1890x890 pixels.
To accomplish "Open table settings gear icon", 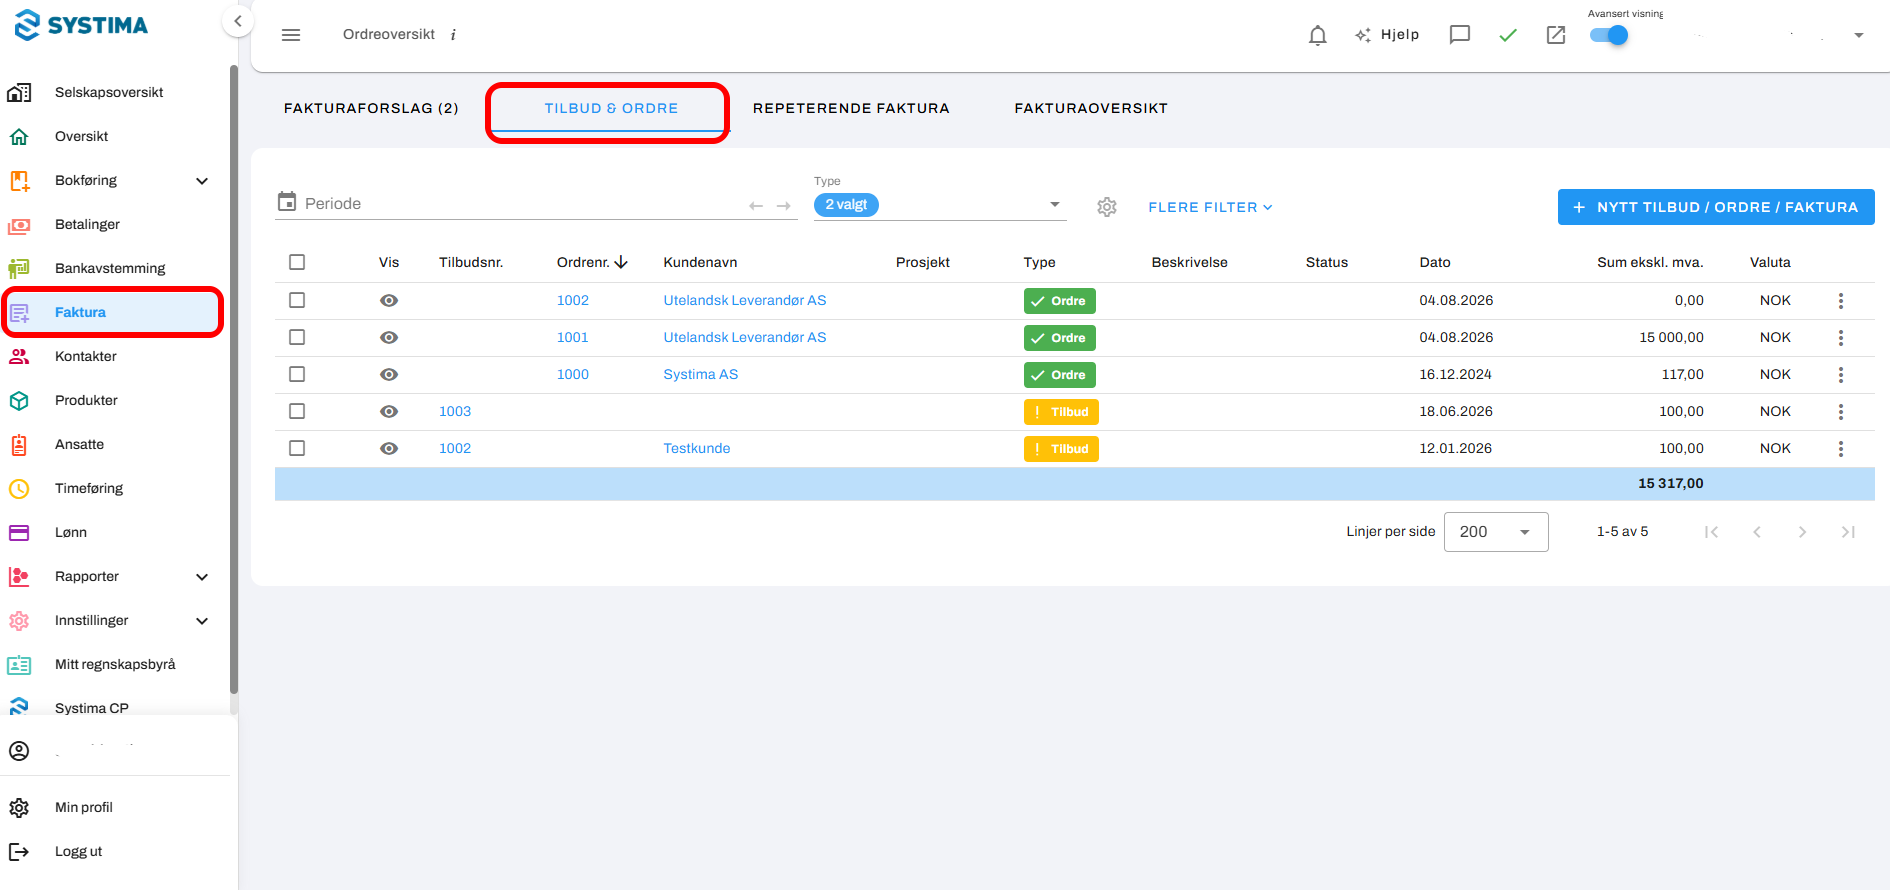I will point(1107,207).
